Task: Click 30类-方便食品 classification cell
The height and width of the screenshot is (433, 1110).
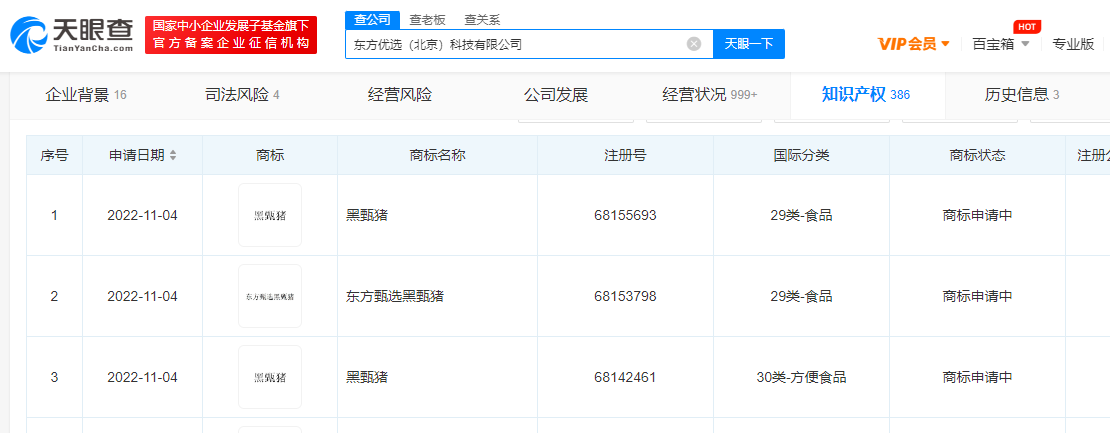Action: pyautogui.click(x=801, y=378)
